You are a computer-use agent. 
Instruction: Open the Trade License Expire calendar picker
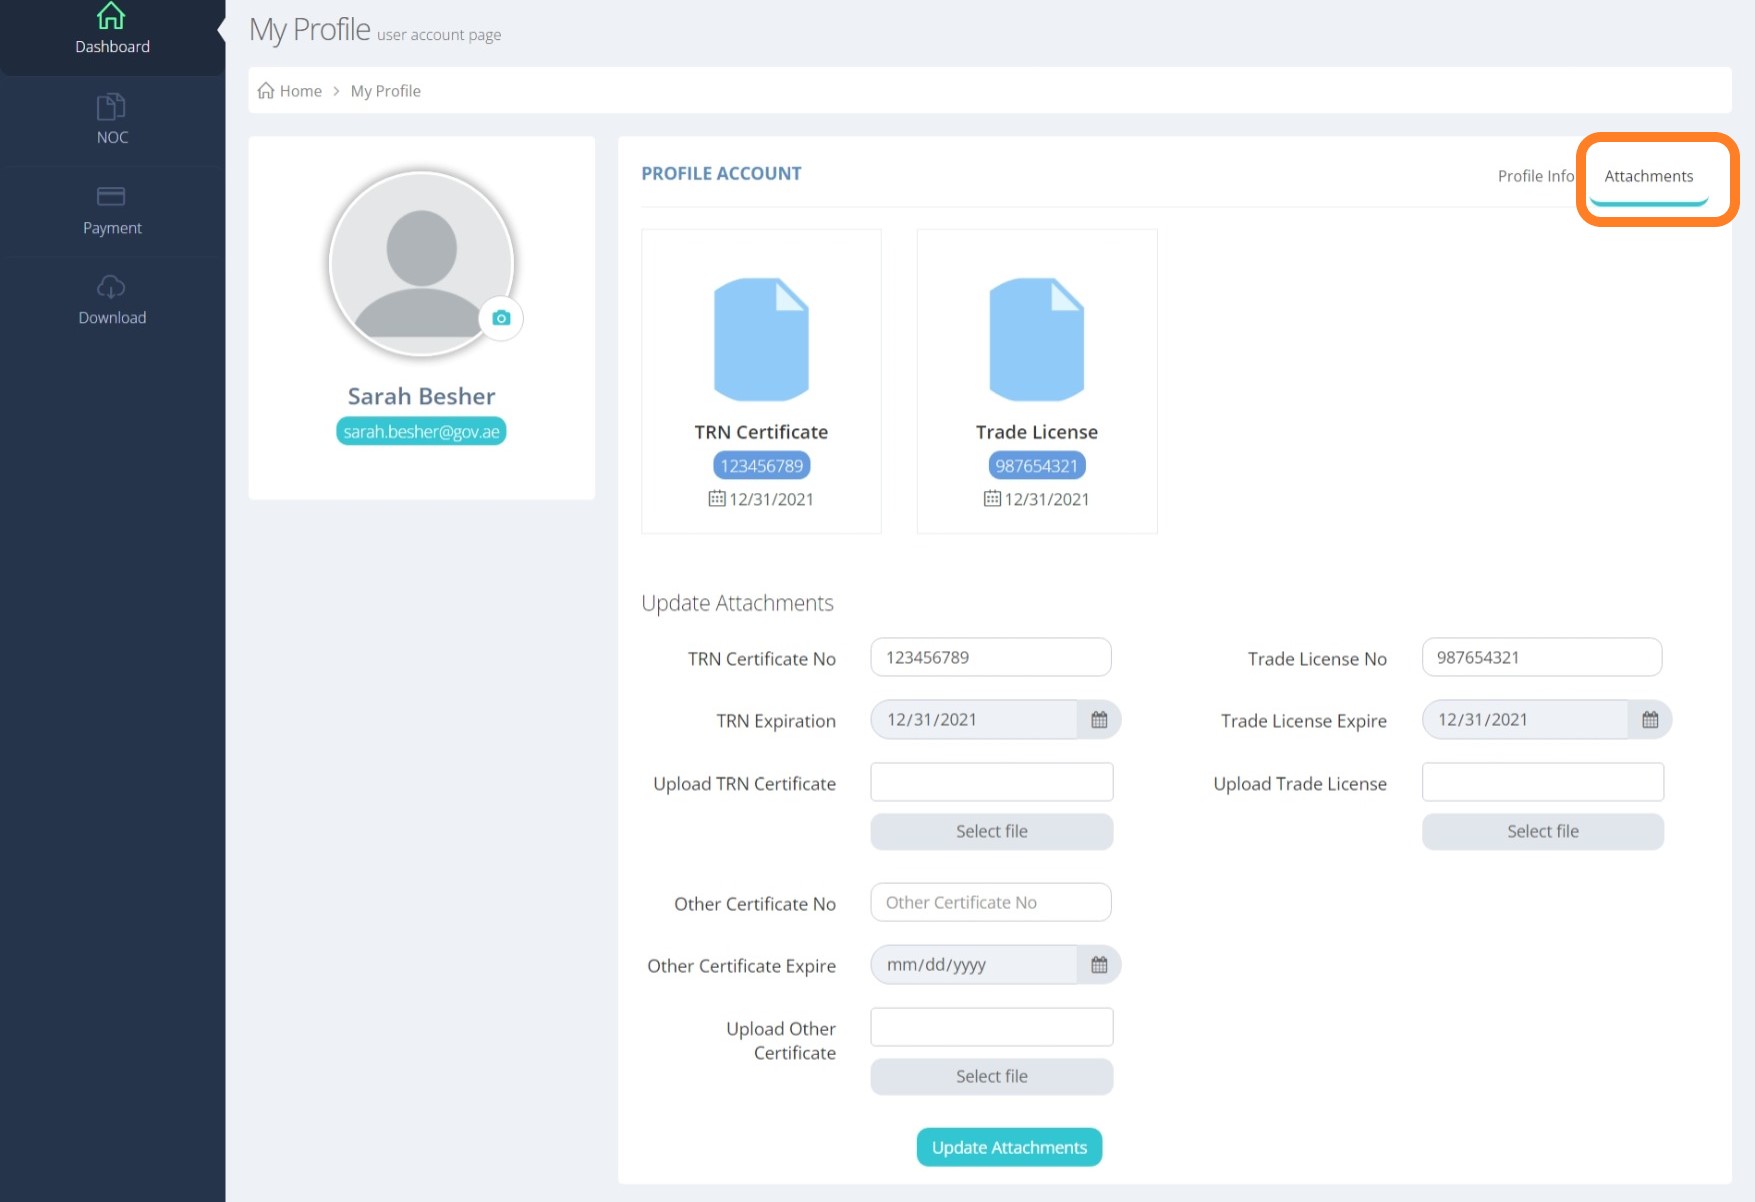(1650, 720)
